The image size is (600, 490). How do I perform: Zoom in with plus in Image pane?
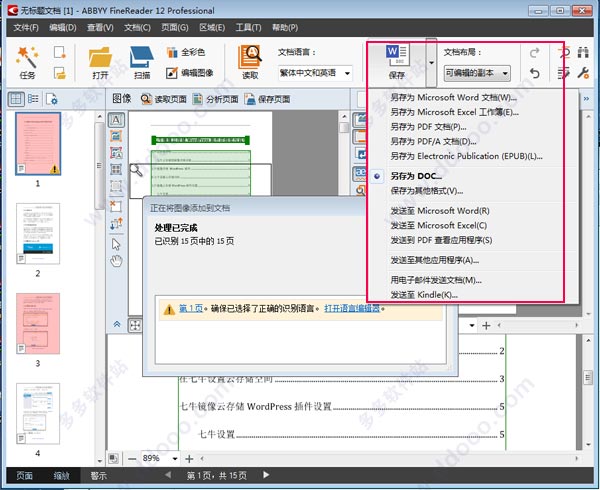click(x=189, y=459)
